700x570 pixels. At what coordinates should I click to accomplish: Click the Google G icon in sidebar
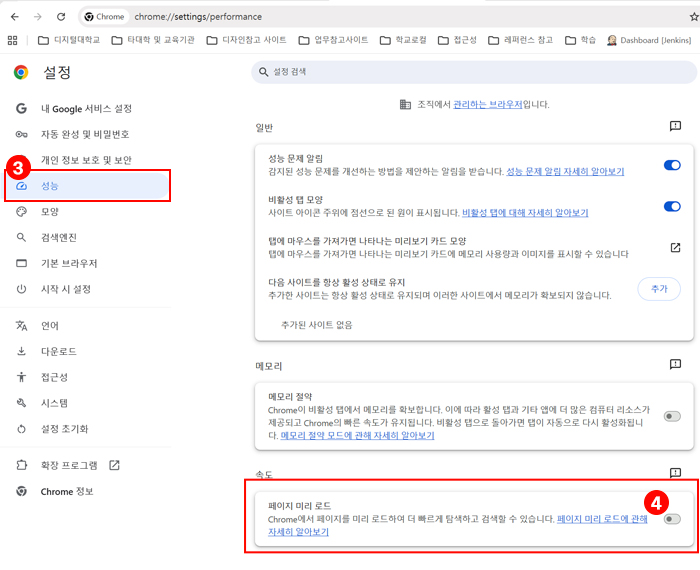pyautogui.click(x=21, y=108)
